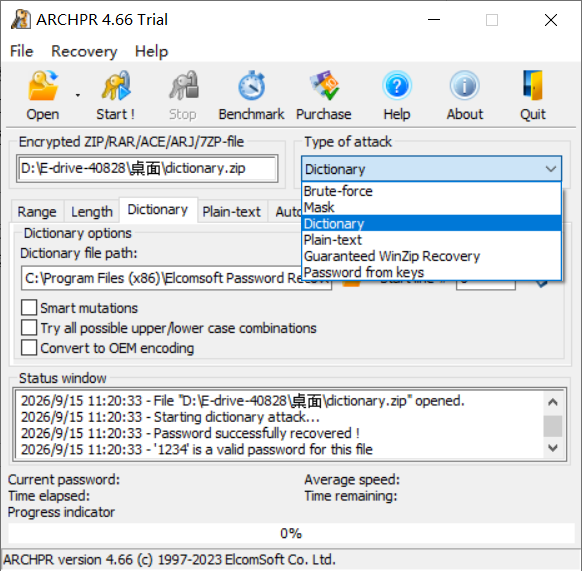Click the 'dictionary.zip" opened.' log line
Viewport: 582px width, 571px height.
(243, 401)
